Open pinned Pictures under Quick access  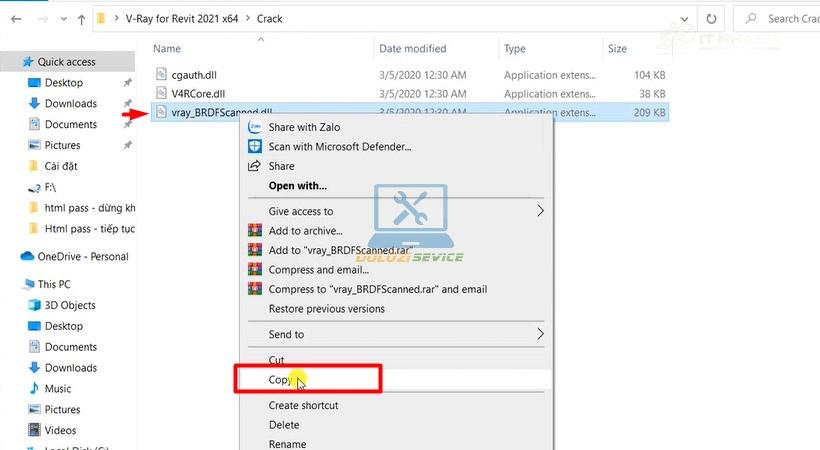tap(62, 145)
